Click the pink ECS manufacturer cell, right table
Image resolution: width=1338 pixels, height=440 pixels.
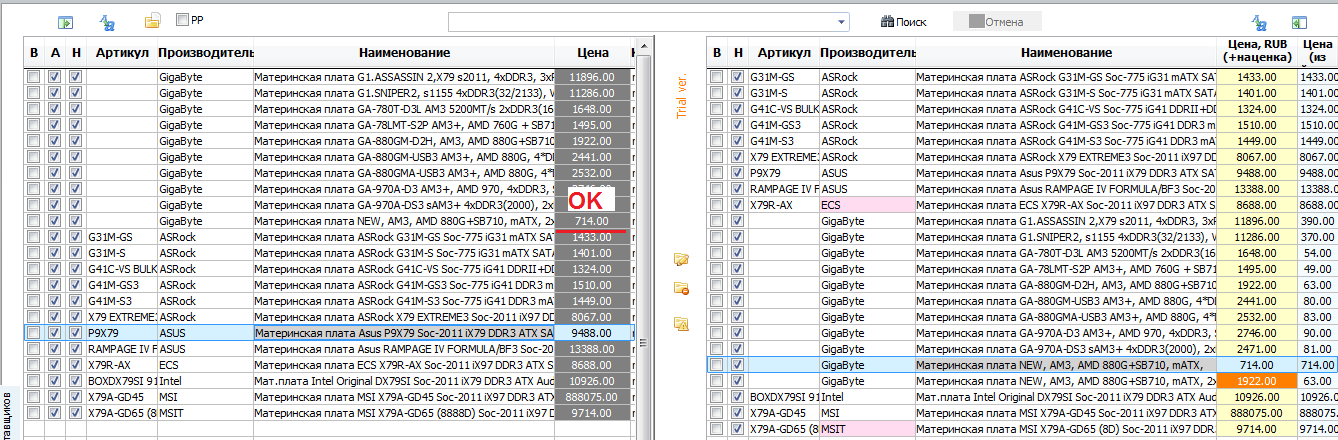(x=867, y=205)
